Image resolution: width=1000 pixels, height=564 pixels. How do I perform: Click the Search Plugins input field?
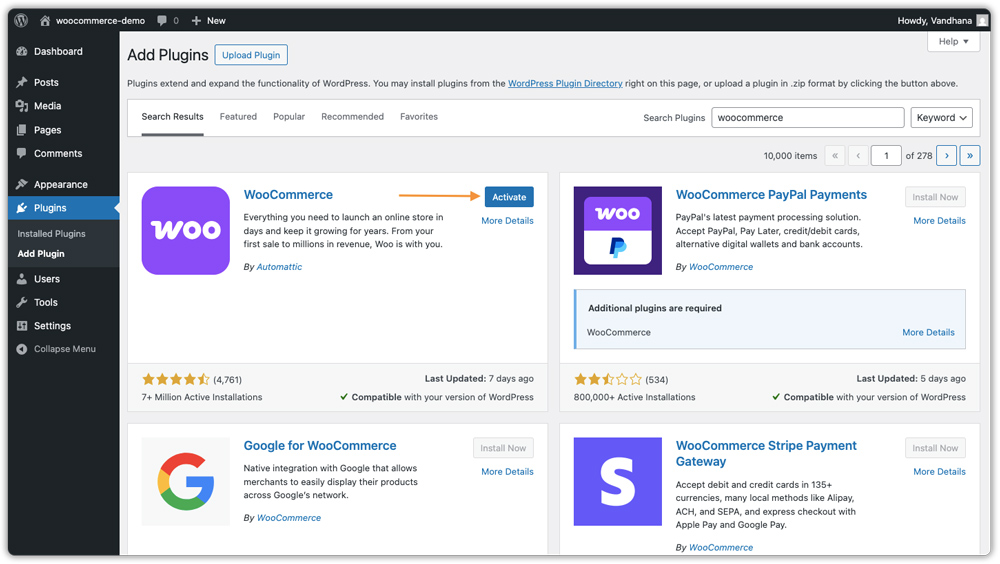coord(808,117)
